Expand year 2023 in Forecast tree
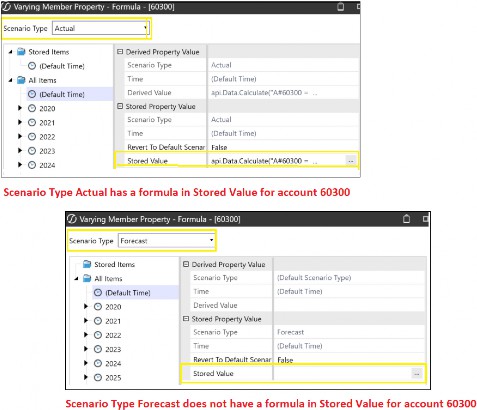 tap(86, 349)
